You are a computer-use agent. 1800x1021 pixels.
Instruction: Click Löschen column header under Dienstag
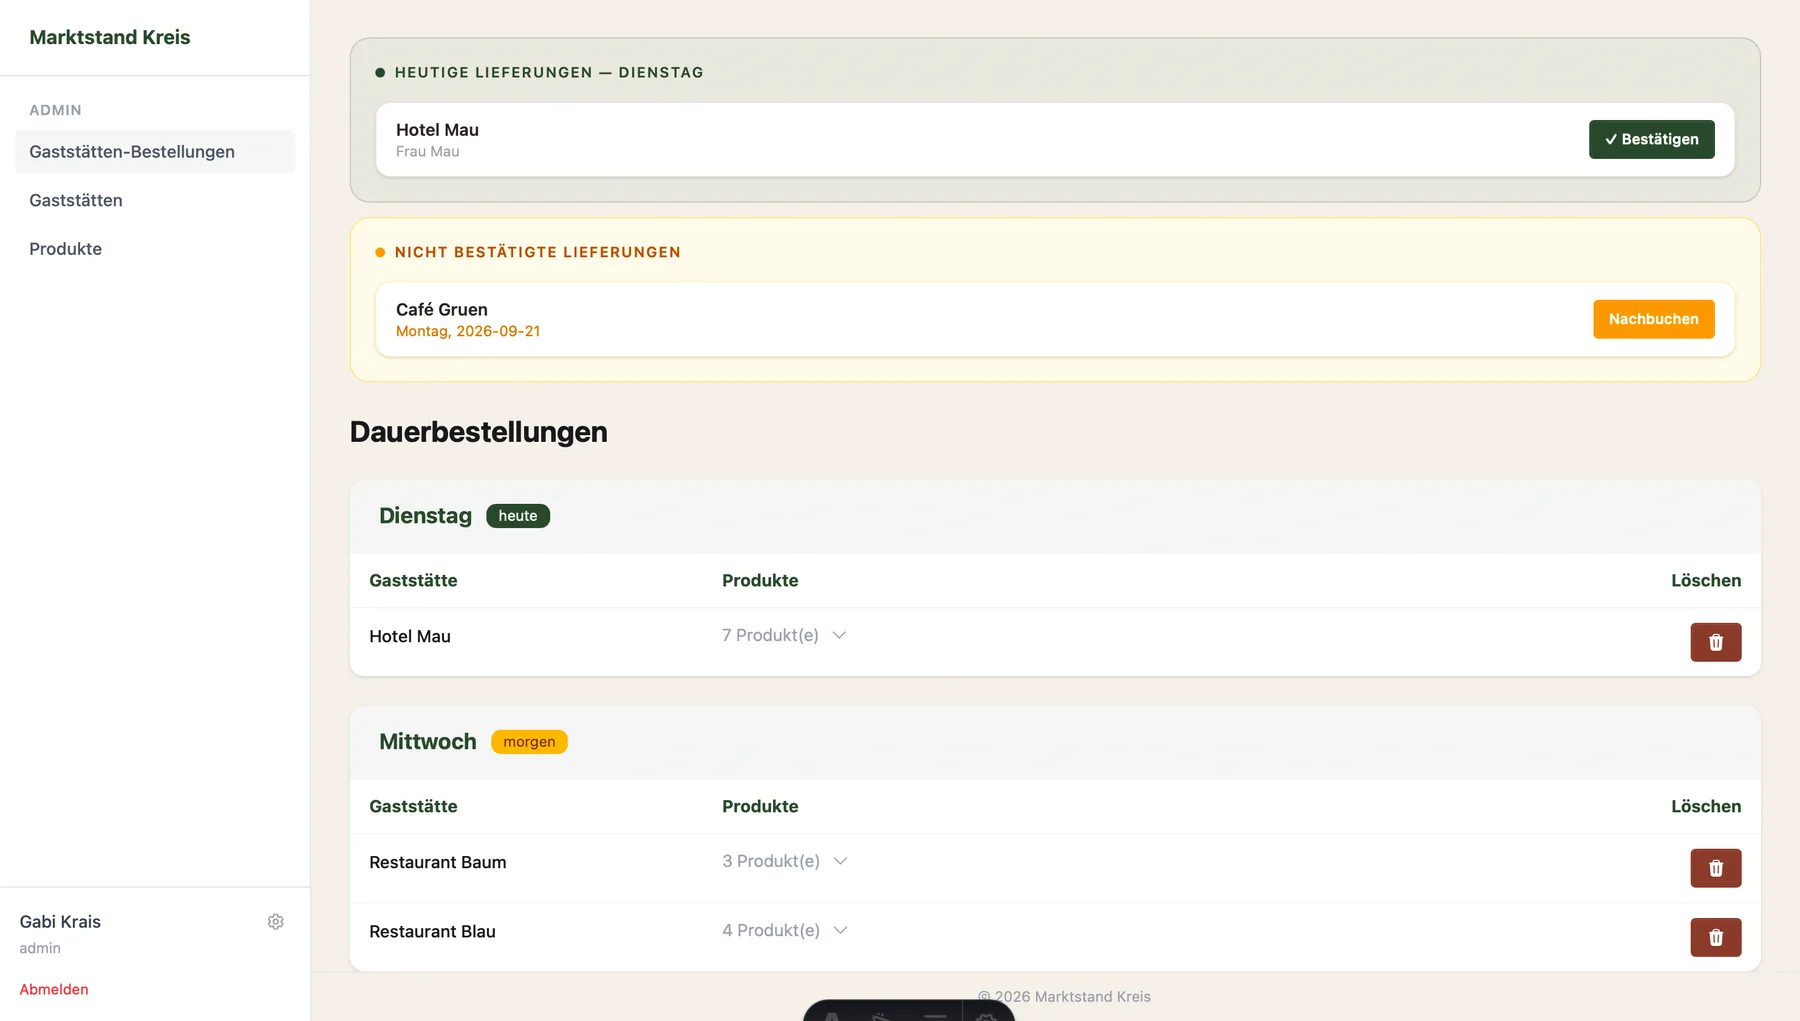click(1706, 581)
